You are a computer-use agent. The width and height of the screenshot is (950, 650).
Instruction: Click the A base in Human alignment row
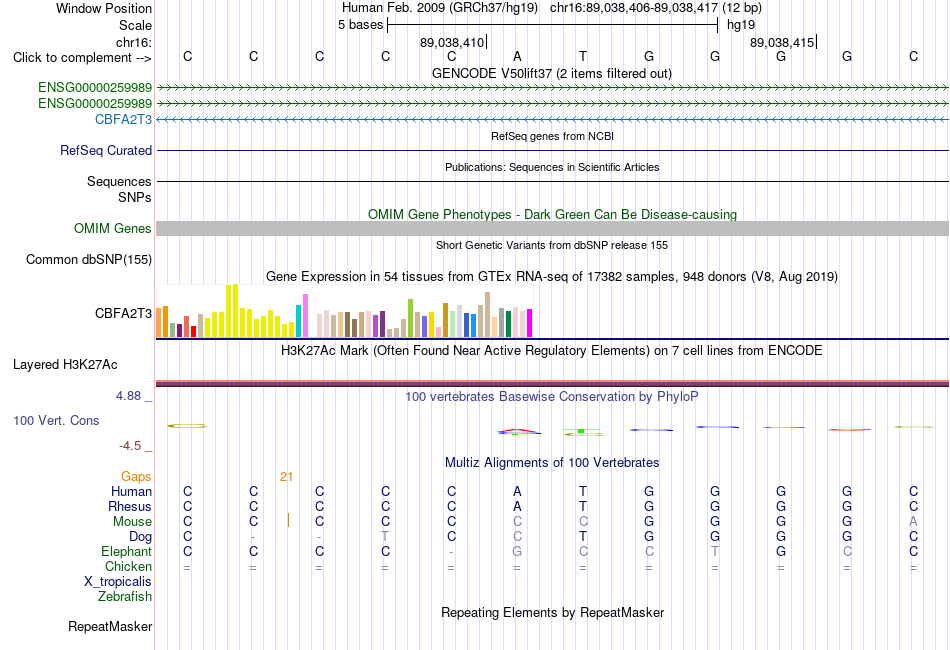(x=517, y=491)
